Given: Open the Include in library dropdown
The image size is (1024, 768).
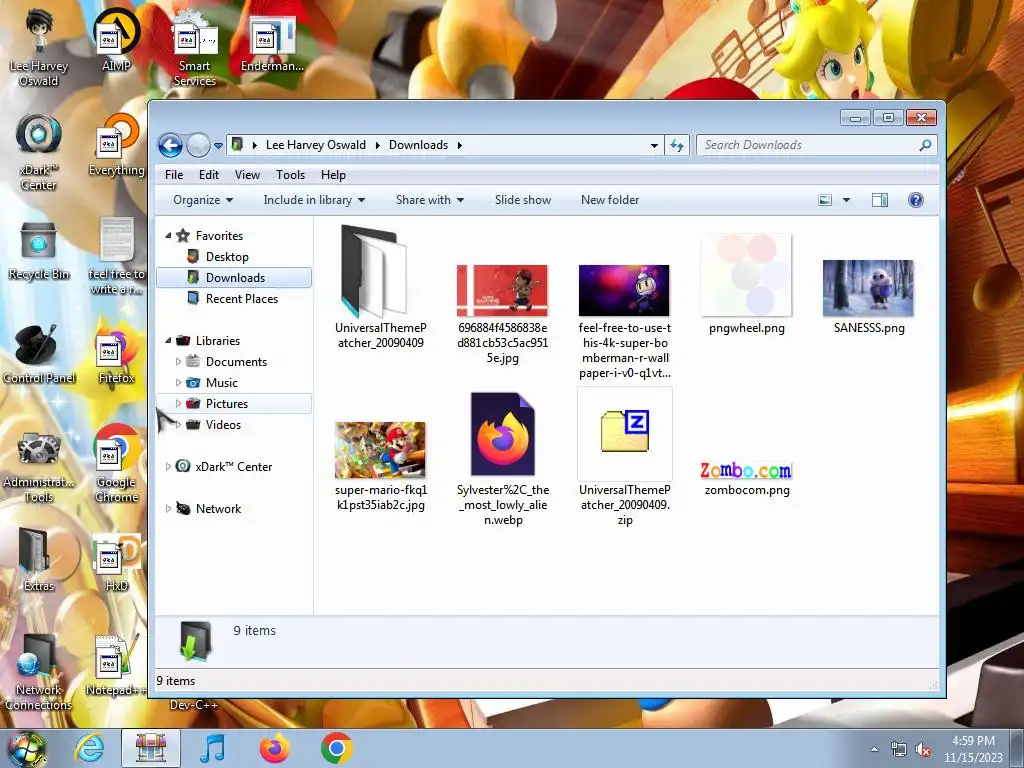Looking at the screenshot, I should [x=314, y=200].
